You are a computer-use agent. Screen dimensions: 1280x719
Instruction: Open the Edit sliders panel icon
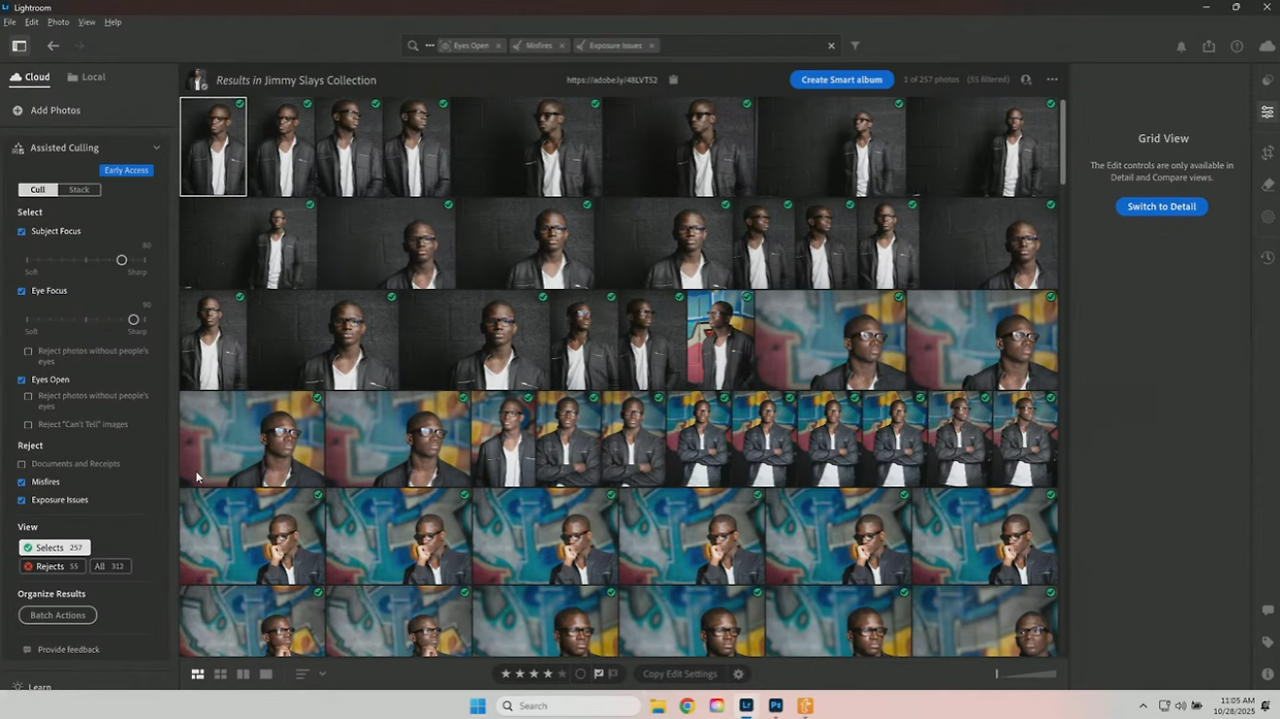click(1267, 112)
